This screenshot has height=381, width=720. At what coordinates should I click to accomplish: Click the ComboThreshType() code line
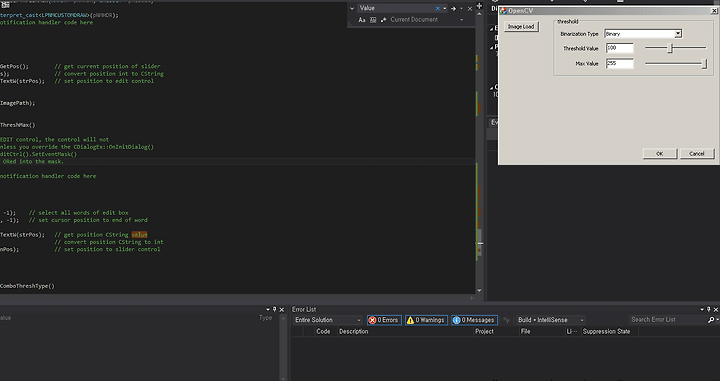[x=27, y=286]
